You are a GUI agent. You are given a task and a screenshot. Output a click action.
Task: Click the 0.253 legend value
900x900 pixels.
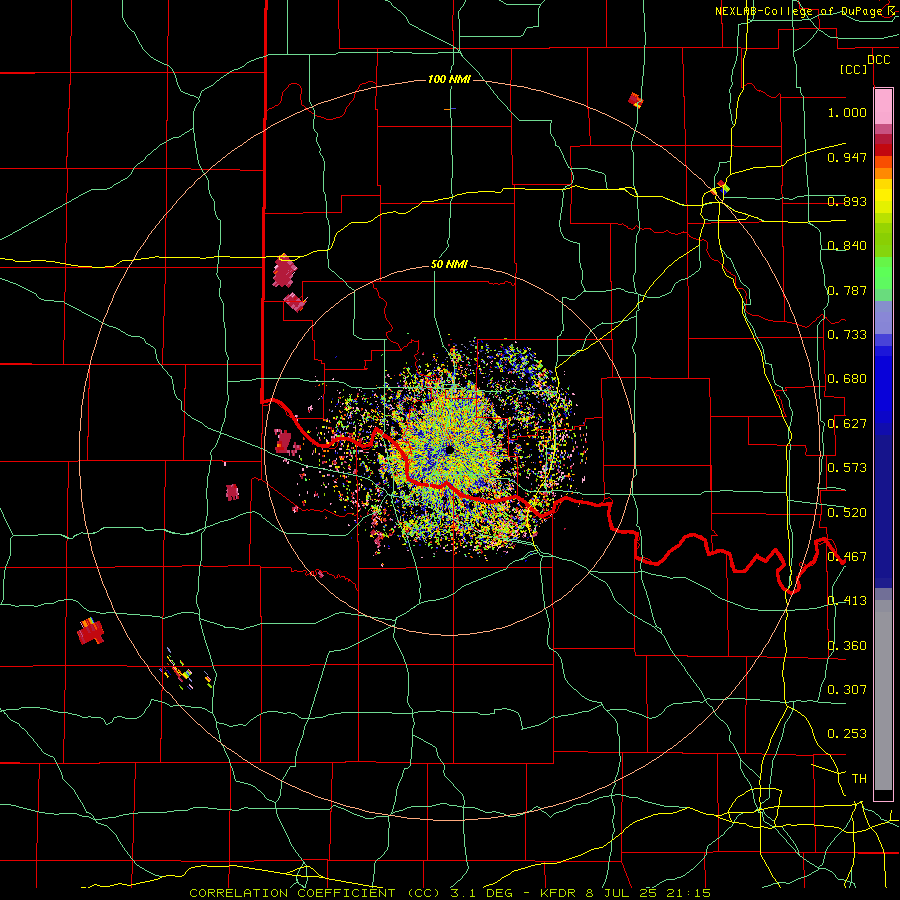click(x=847, y=734)
